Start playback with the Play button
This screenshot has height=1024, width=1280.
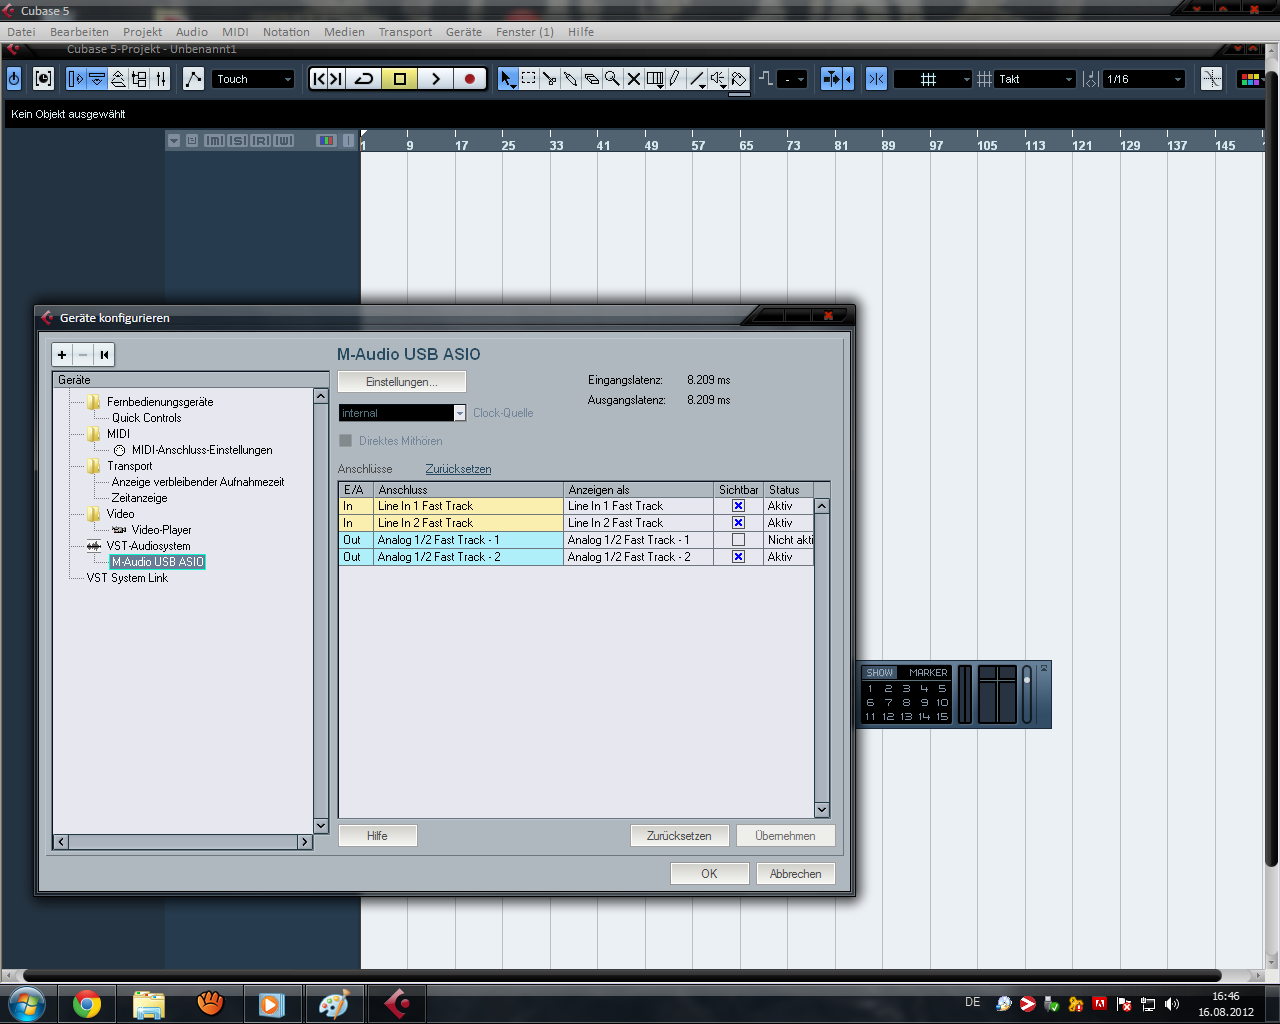[x=435, y=79]
